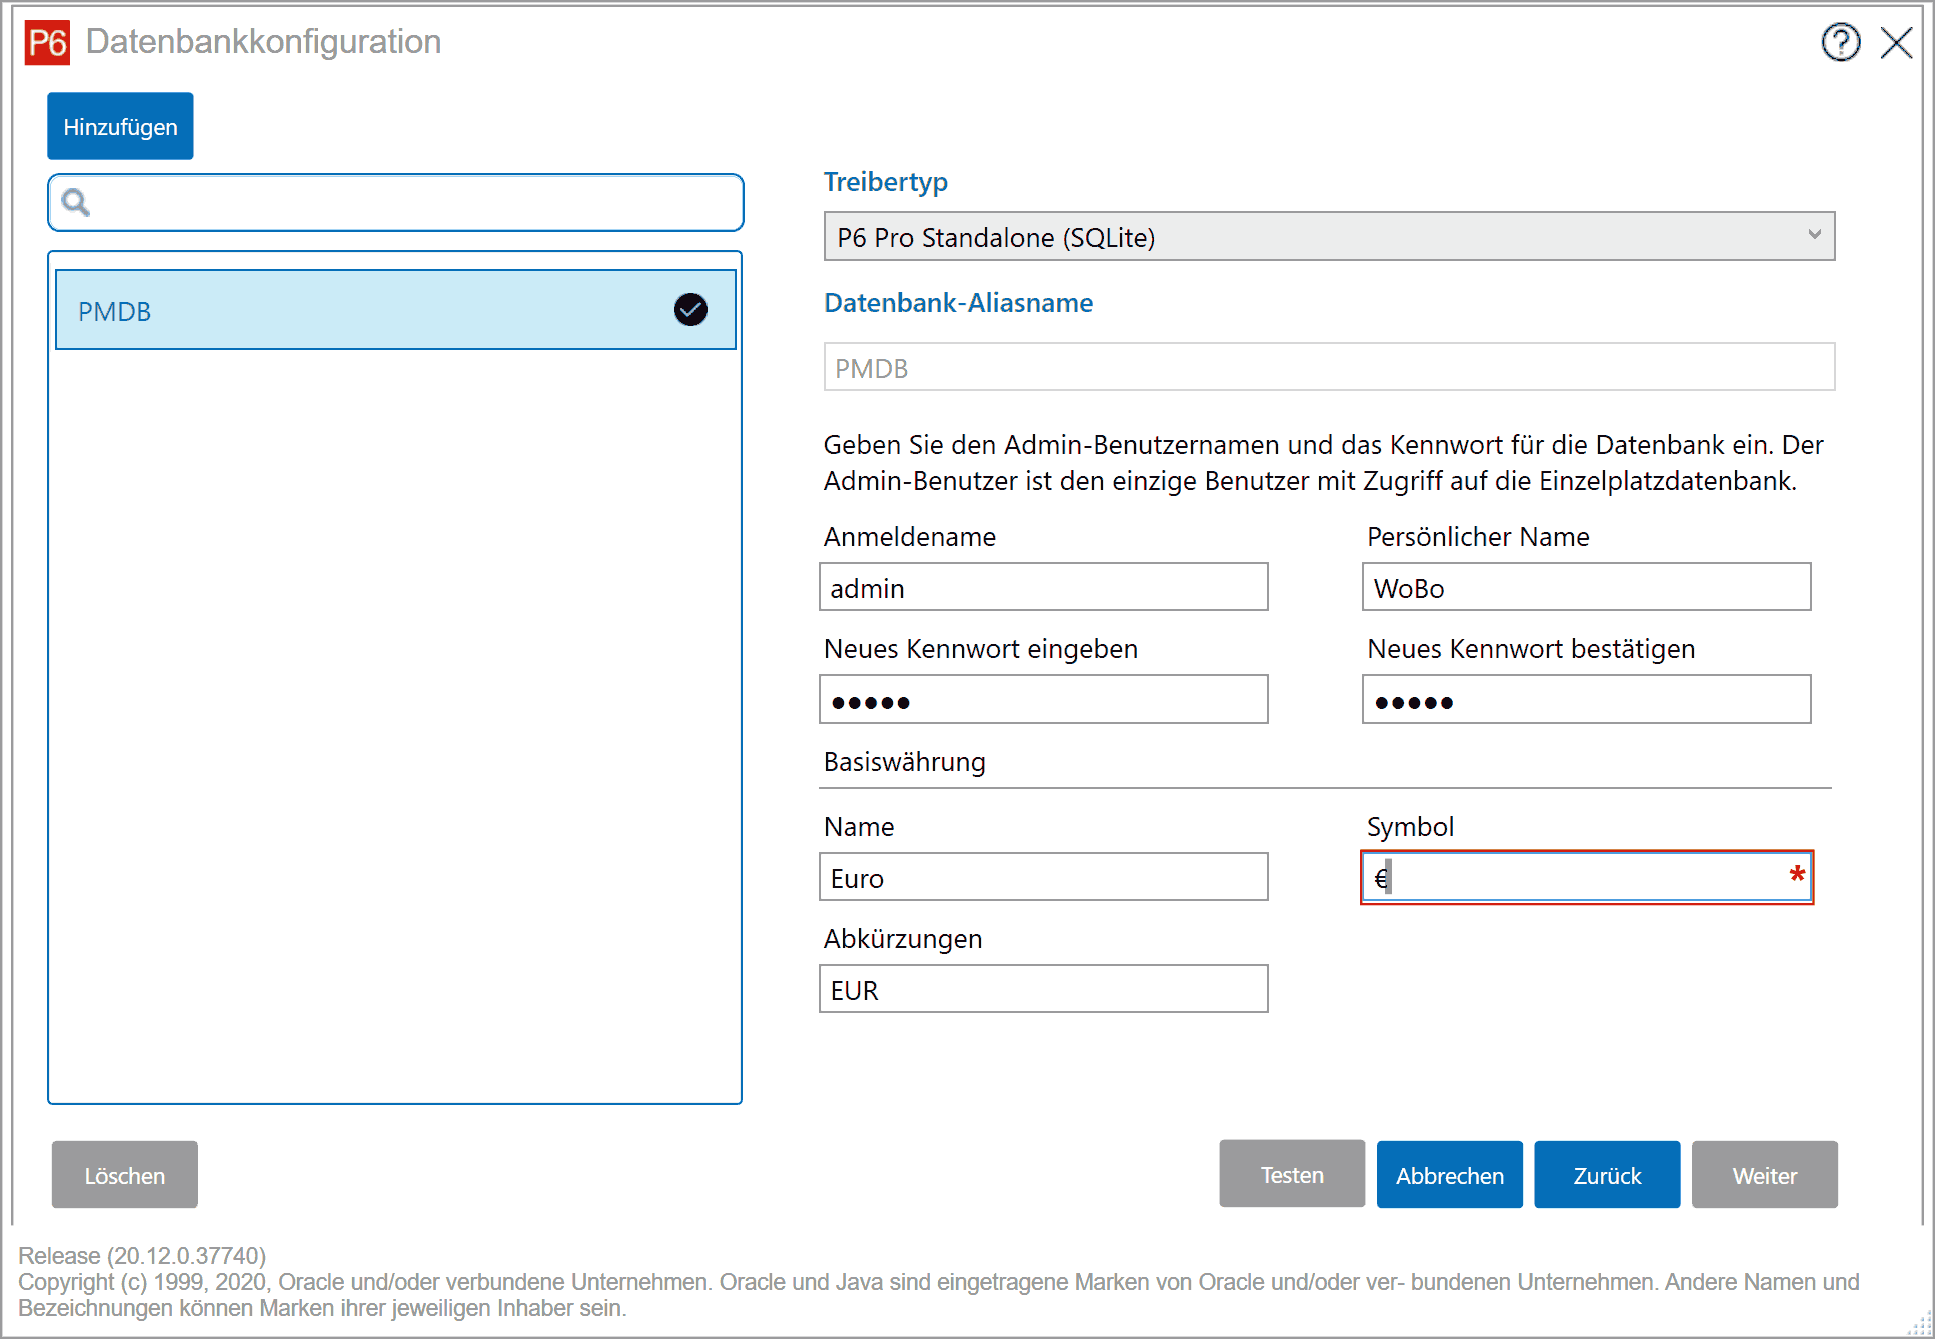Click the Neues Kennwort eingeben field

[x=1043, y=700]
